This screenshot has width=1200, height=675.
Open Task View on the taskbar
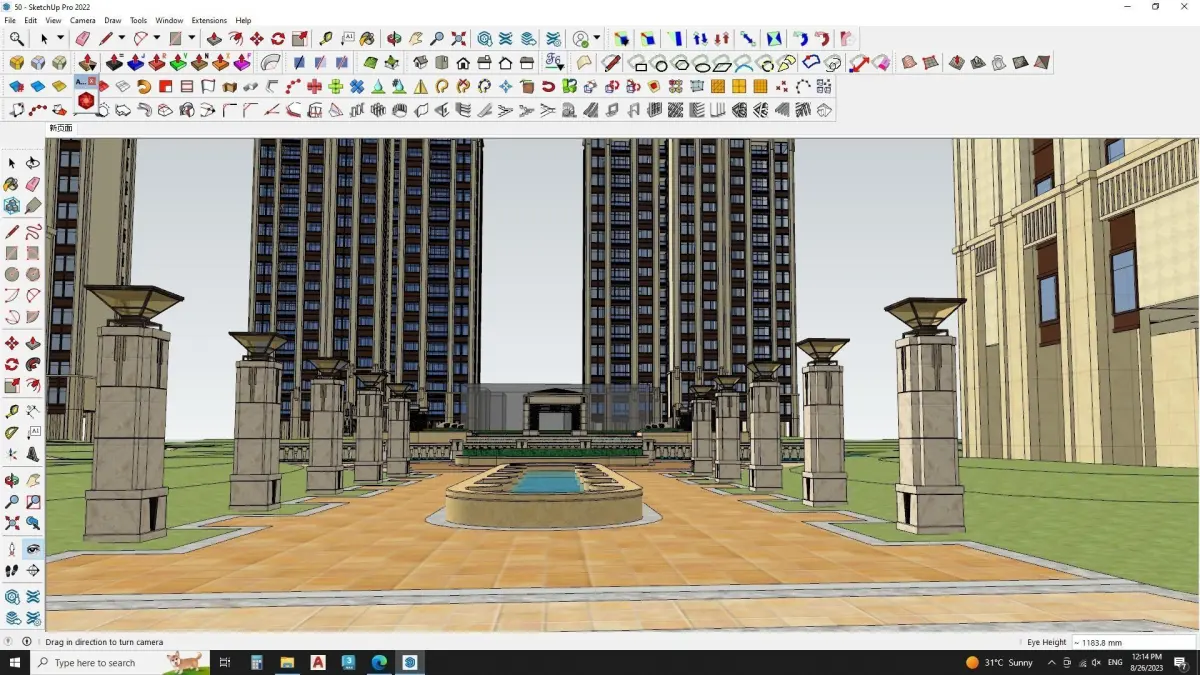click(225, 662)
